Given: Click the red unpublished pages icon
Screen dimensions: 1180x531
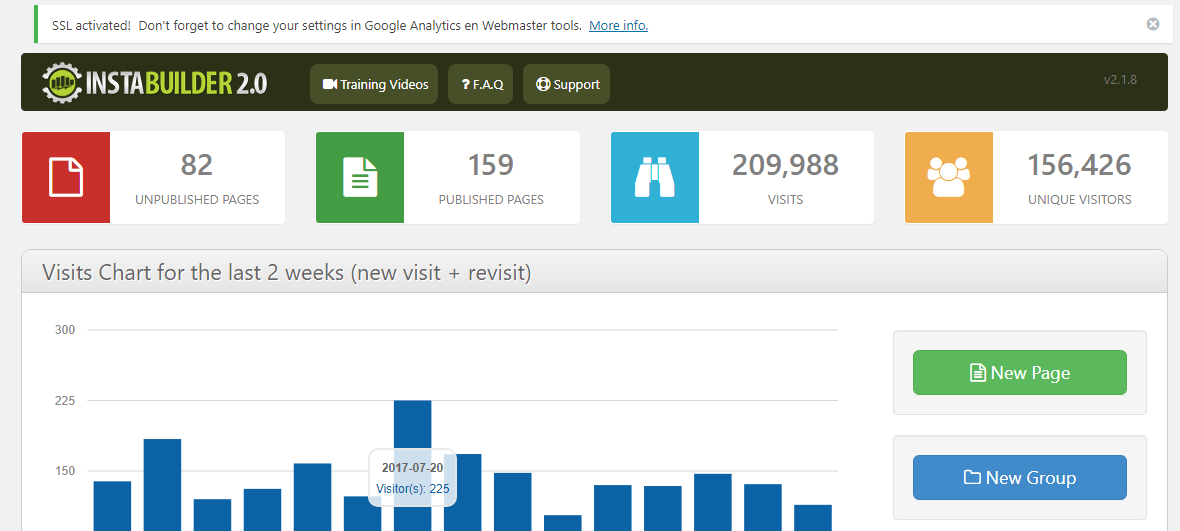Looking at the screenshot, I should [x=66, y=178].
